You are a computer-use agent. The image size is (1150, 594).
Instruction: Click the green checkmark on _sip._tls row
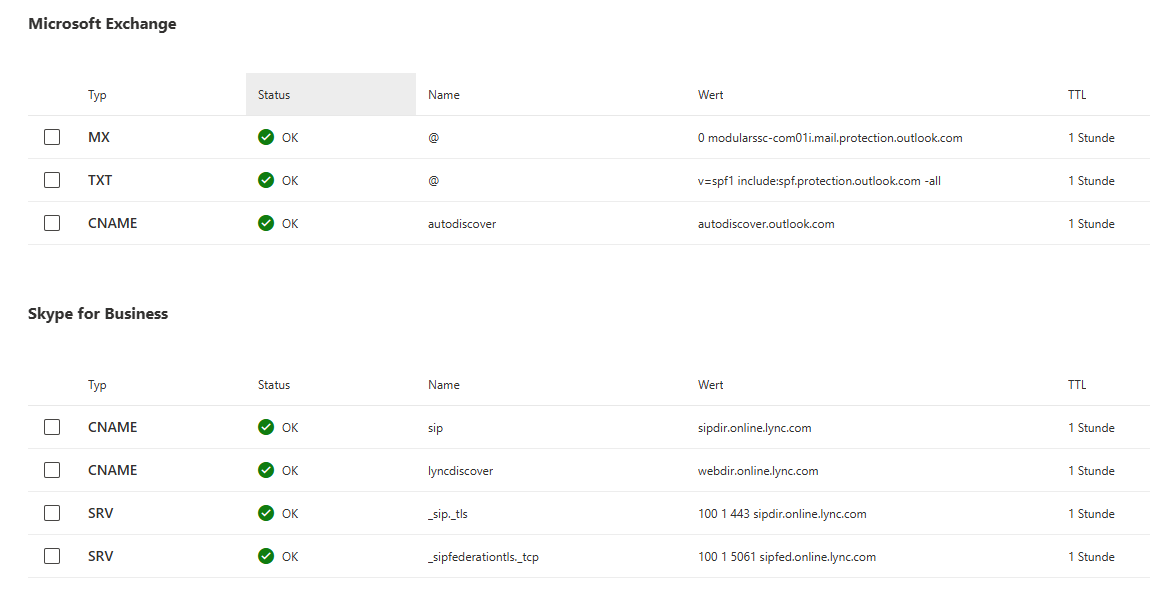[265, 513]
